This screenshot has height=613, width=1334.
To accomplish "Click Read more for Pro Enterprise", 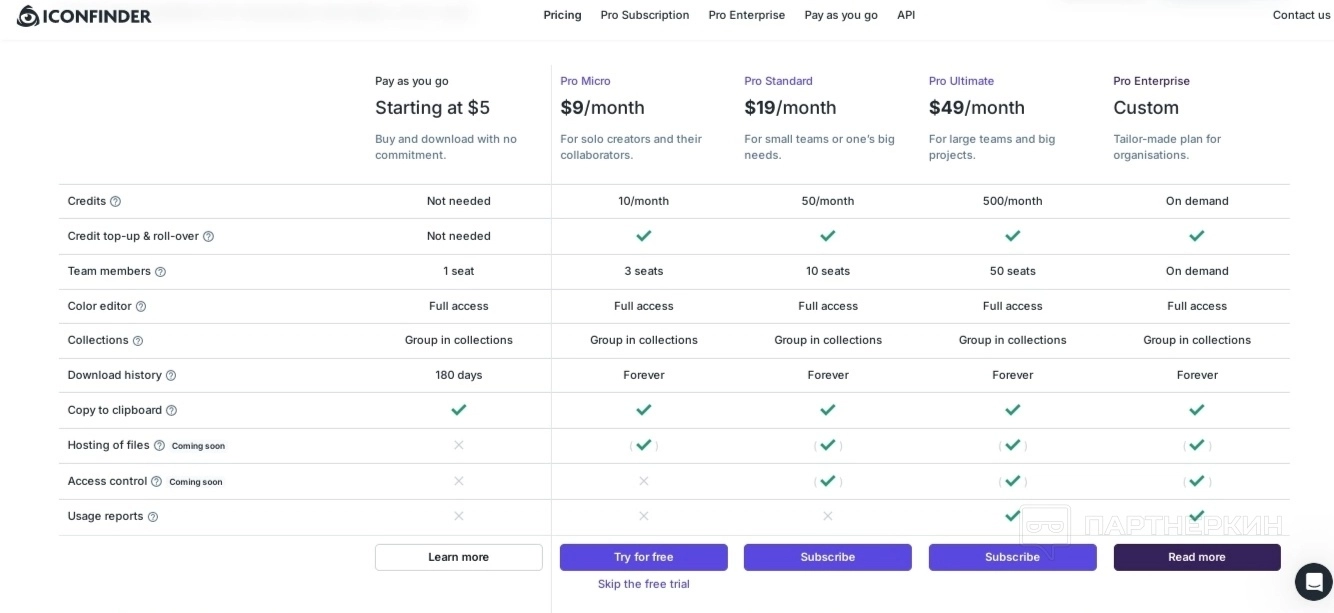I will click(1197, 557).
